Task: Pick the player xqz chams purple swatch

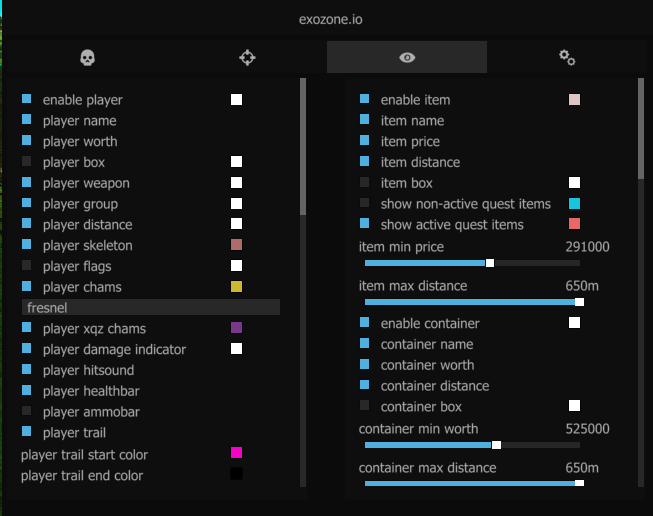Action: 237,328
